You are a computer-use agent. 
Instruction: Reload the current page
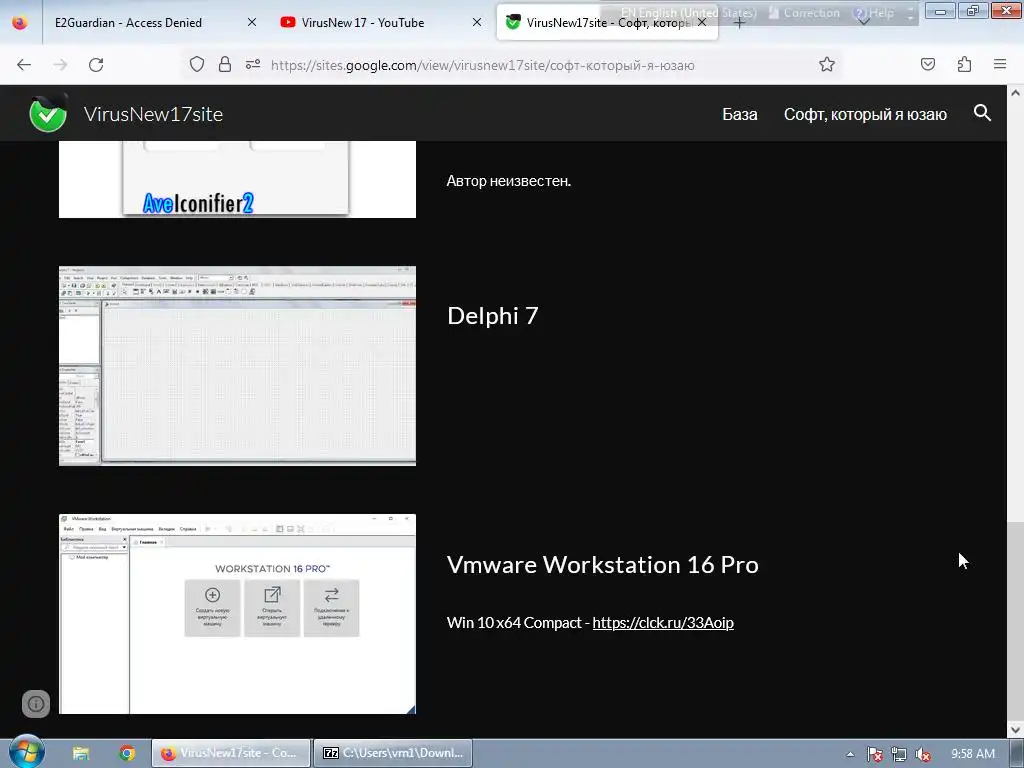click(x=96, y=65)
